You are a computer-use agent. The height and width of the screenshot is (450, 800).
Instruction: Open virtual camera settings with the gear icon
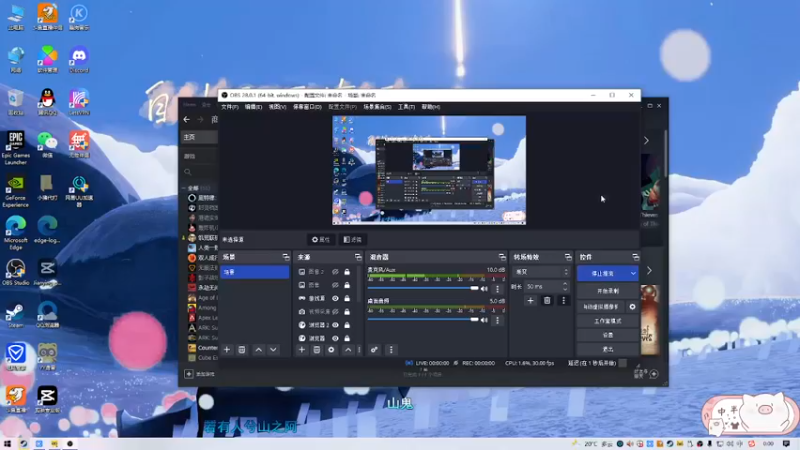[633, 307]
